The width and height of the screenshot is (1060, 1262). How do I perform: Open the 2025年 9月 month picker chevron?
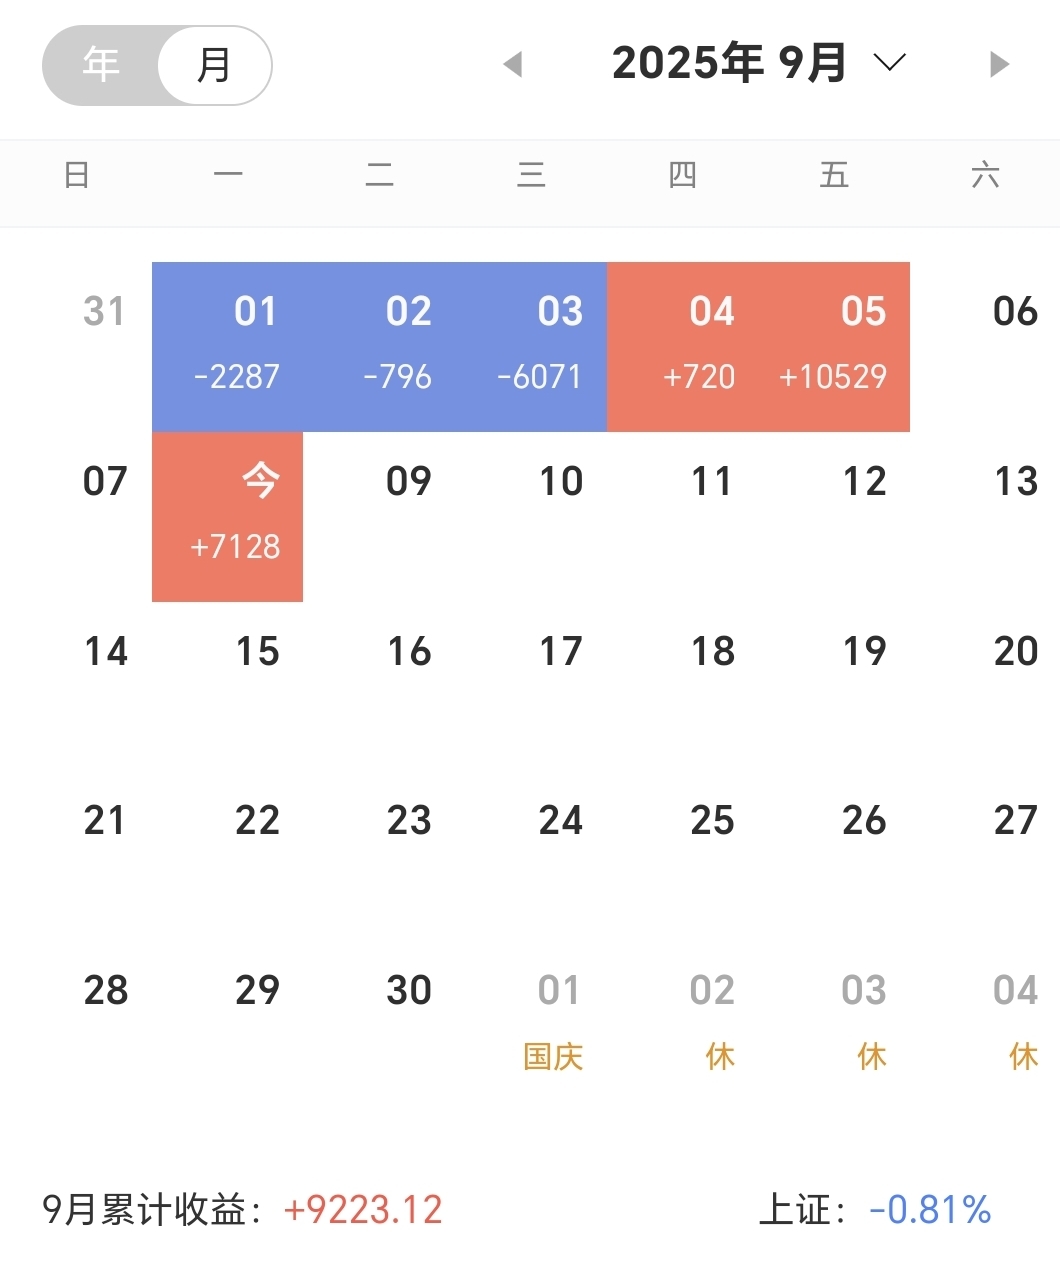(889, 63)
